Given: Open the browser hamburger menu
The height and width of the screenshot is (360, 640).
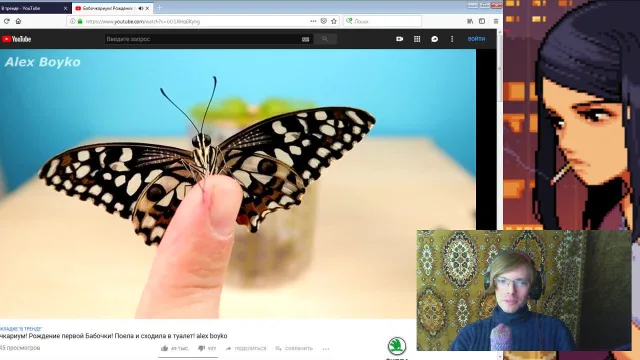Looking at the screenshot, I should tap(496, 21).
